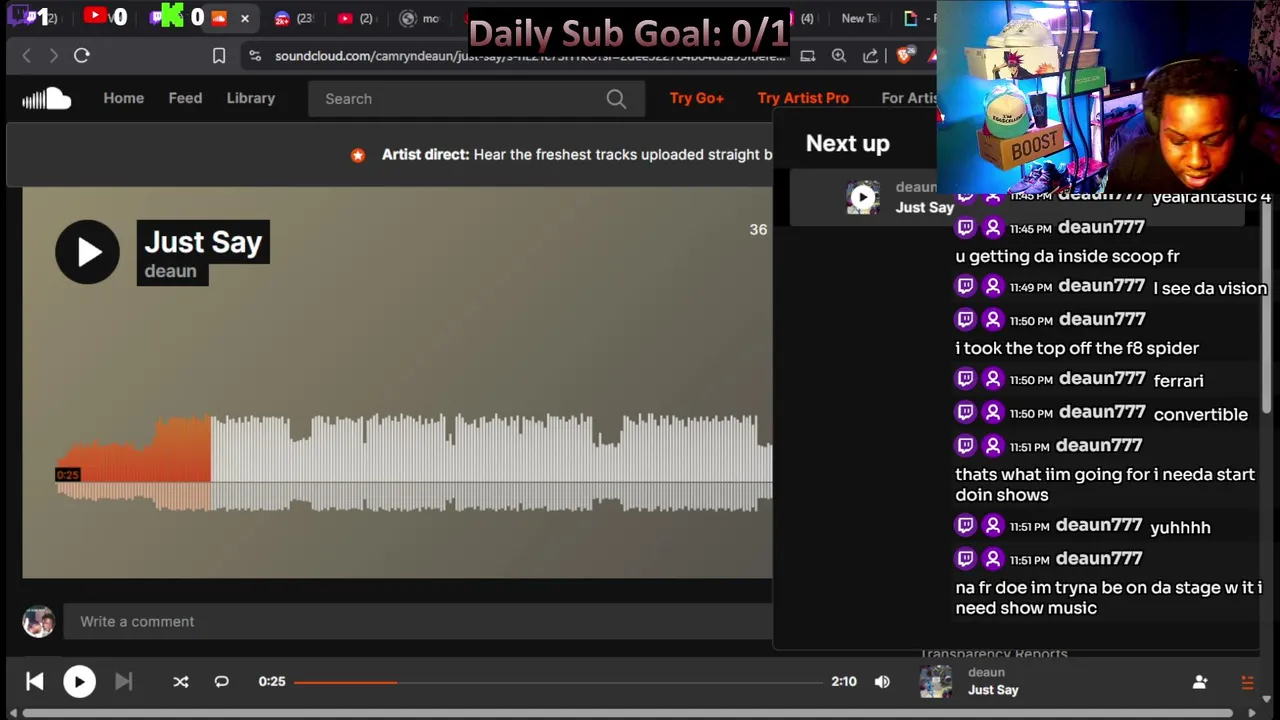Click the player progress bar
The image size is (1280, 720).
(558, 682)
